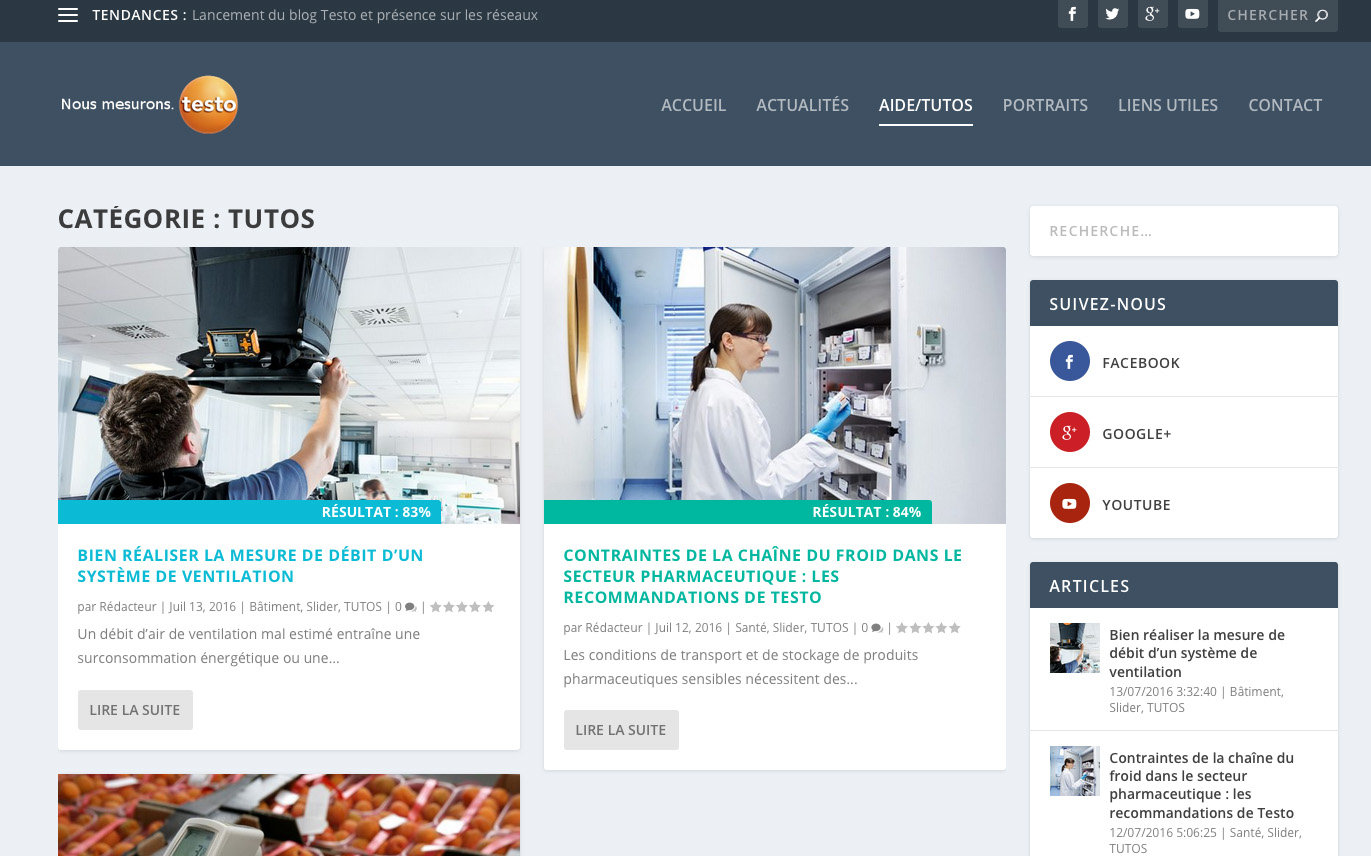The image size is (1371, 856).
Task: Click the Testo logo
Action: coord(149,104)
